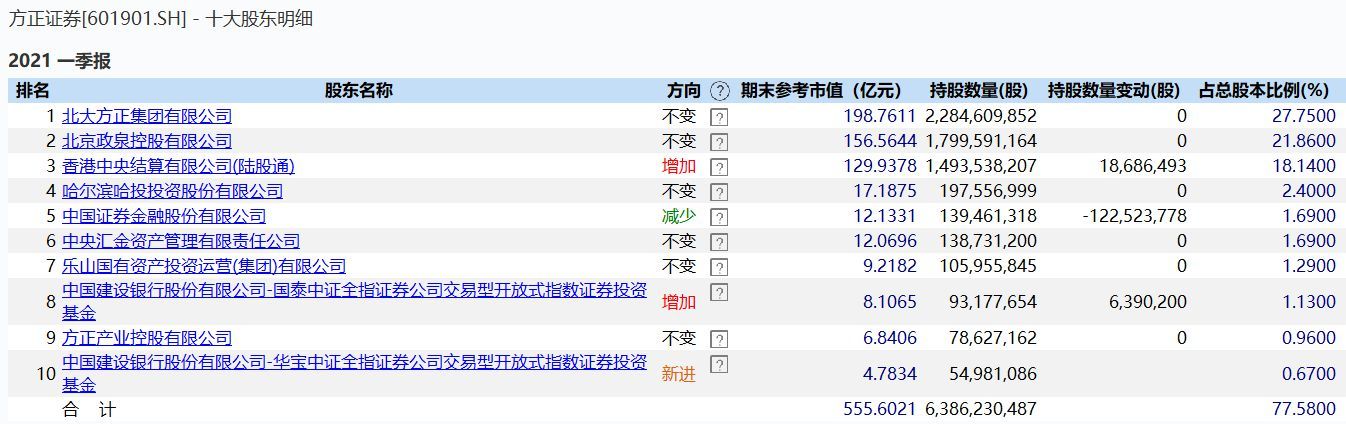Click the 增加 label in 香港中央结算 row
Viewport: 1346px width, 424px height.
pyautogui.click(x=678, y=166)
